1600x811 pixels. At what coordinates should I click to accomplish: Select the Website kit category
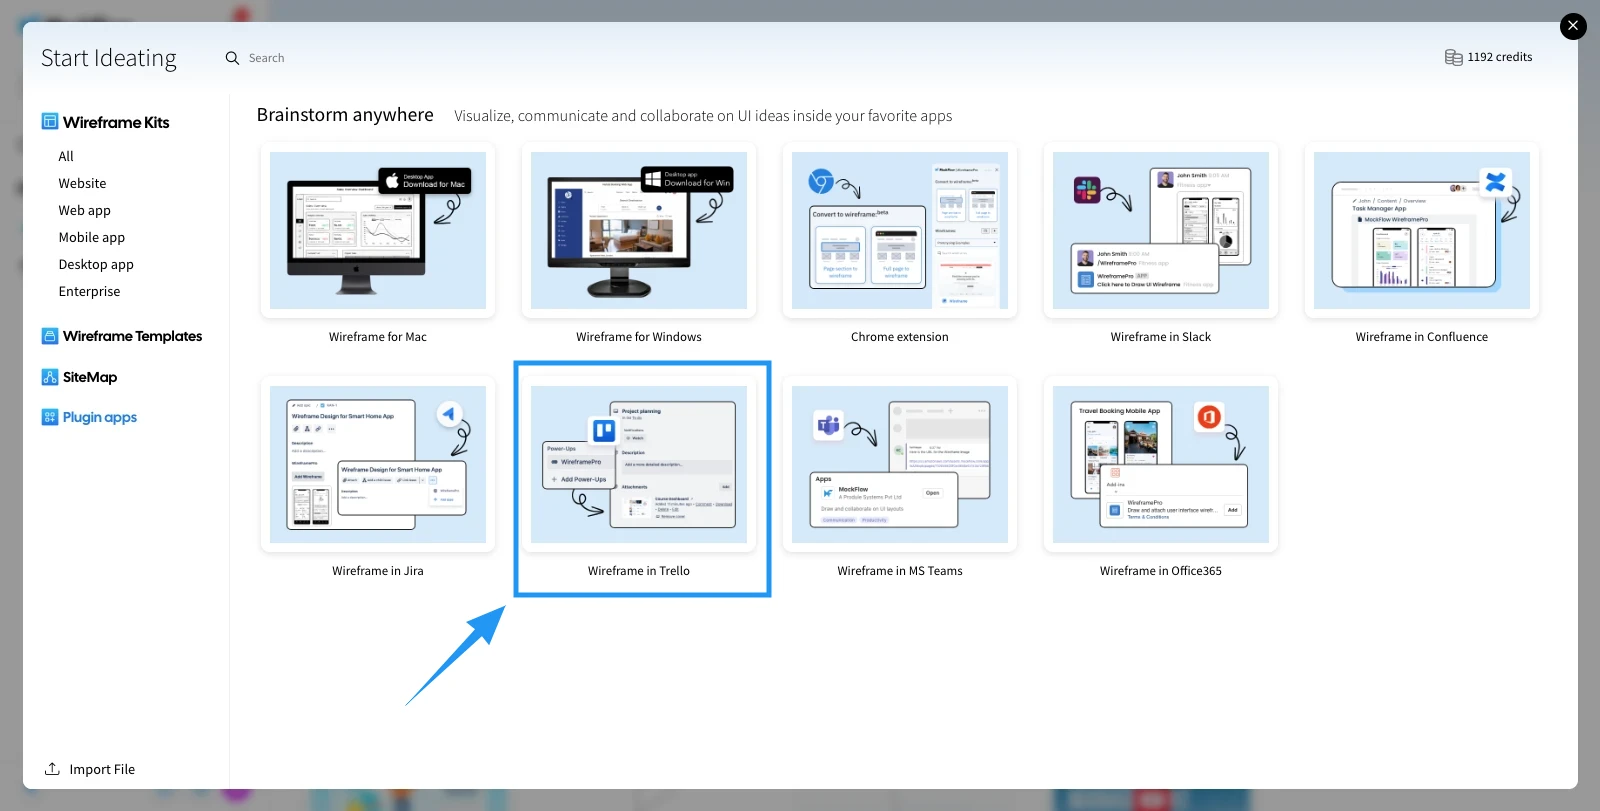click(x=82, y=183)
